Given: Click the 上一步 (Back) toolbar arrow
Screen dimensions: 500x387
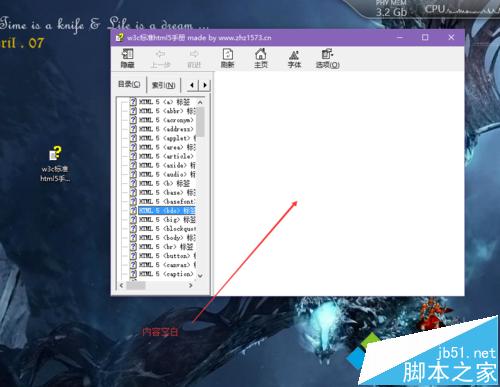Looking at the screenshot, I should click(161, 58).
